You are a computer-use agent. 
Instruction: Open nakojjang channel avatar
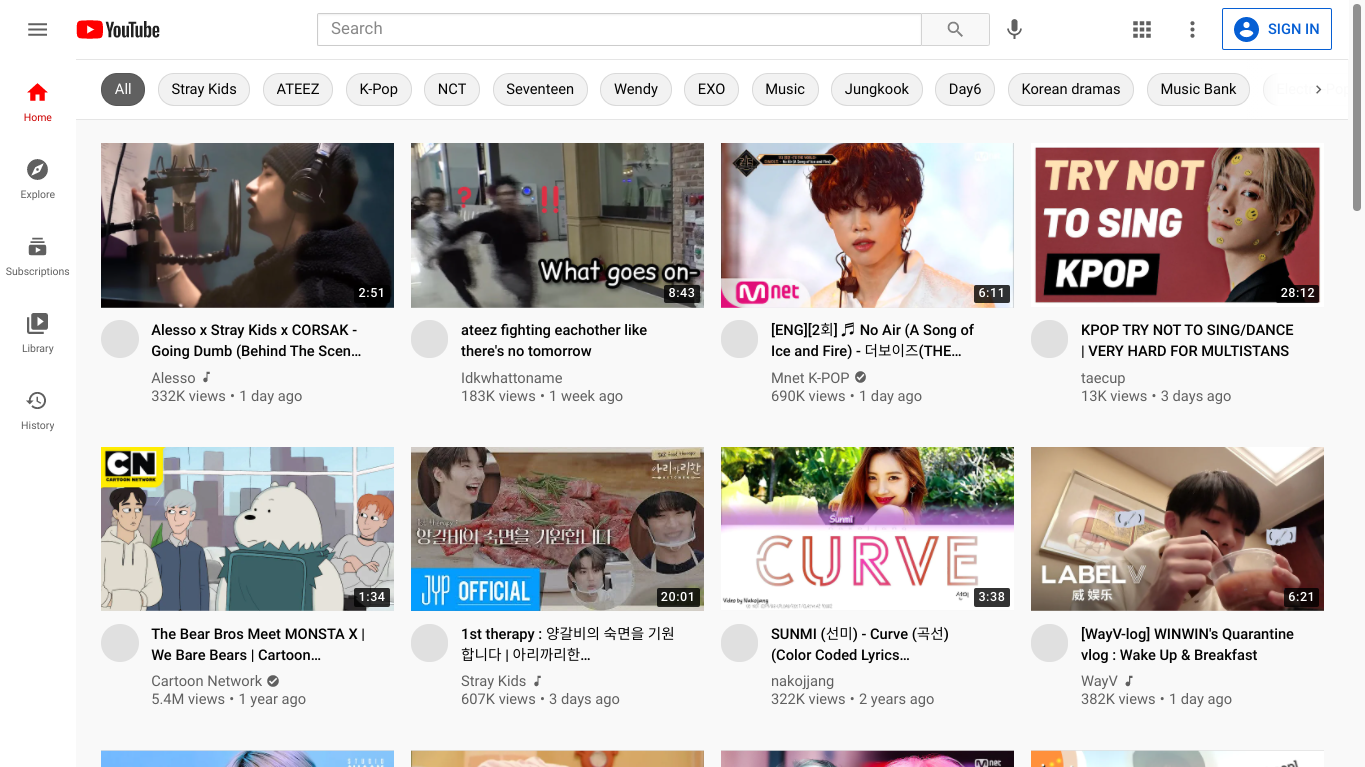coord(740,643)
